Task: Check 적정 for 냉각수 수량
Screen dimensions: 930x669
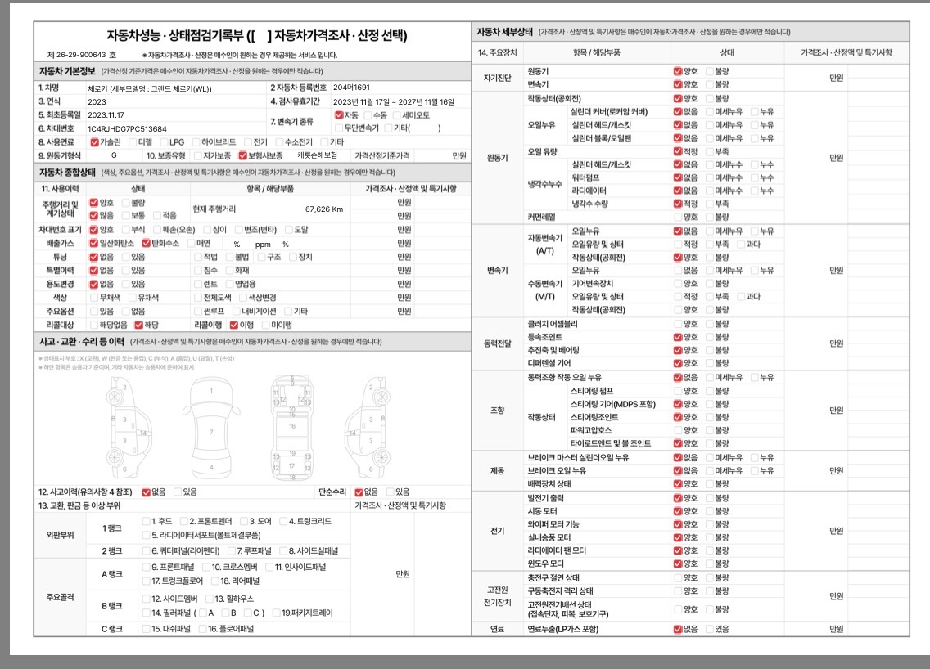Action: click(677, 201)
